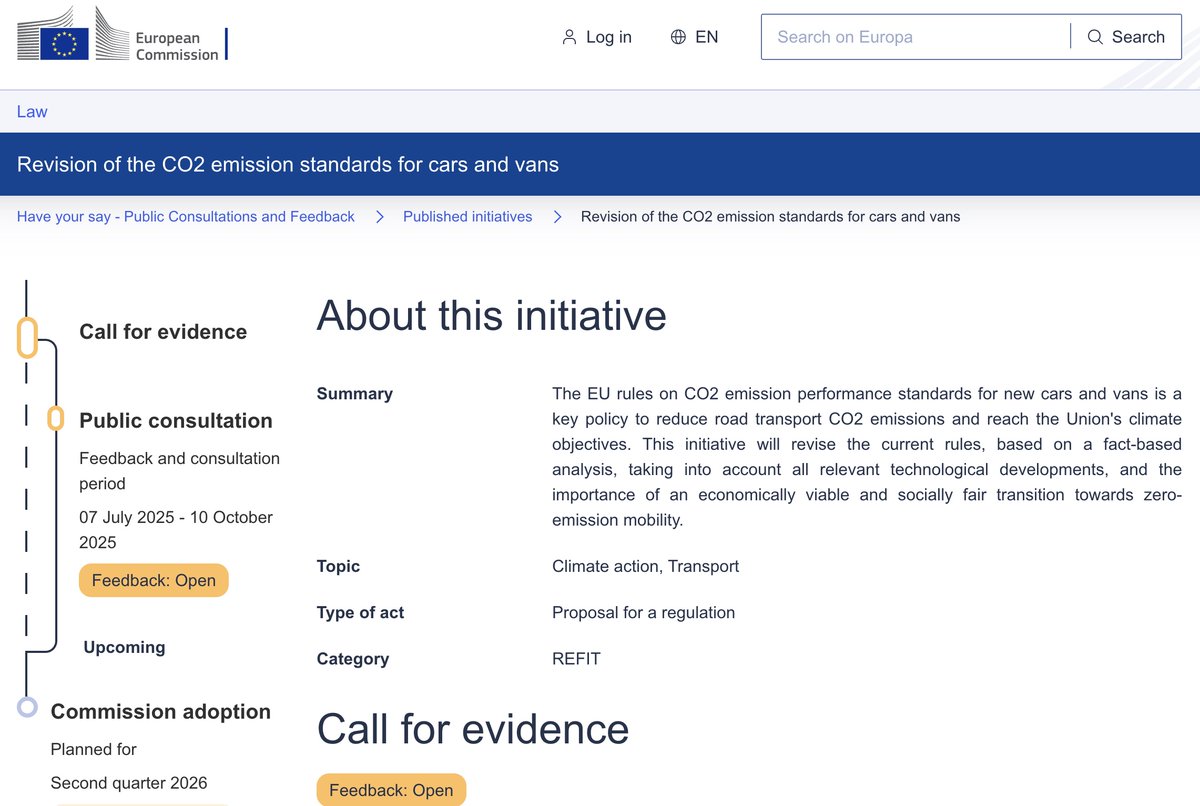Select Public consultation timeline step

[176, 421]
